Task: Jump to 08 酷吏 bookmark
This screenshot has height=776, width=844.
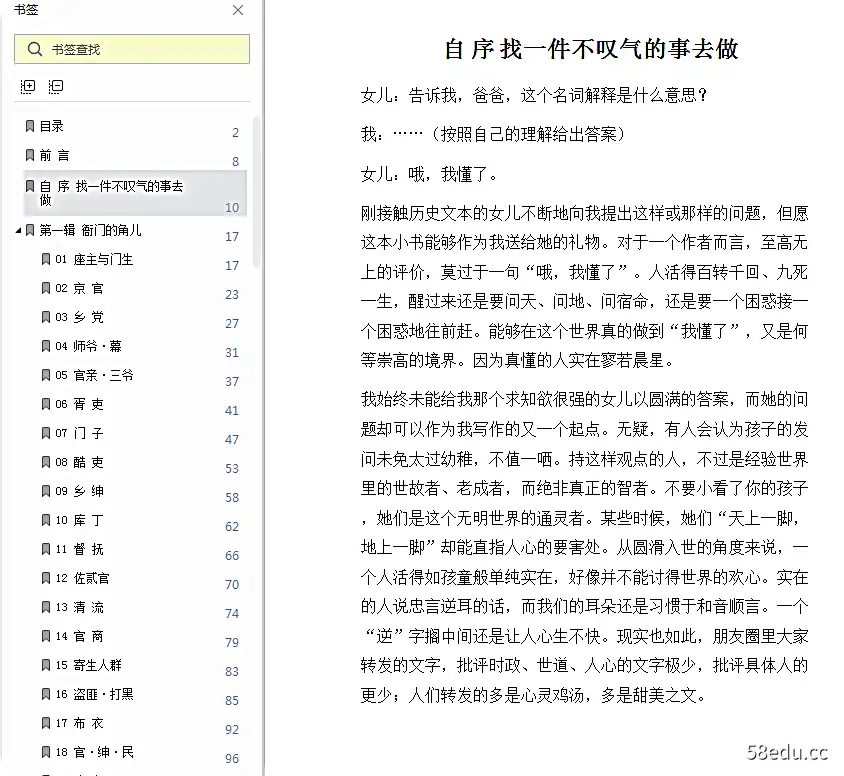Action: click(x=79, y=462)
